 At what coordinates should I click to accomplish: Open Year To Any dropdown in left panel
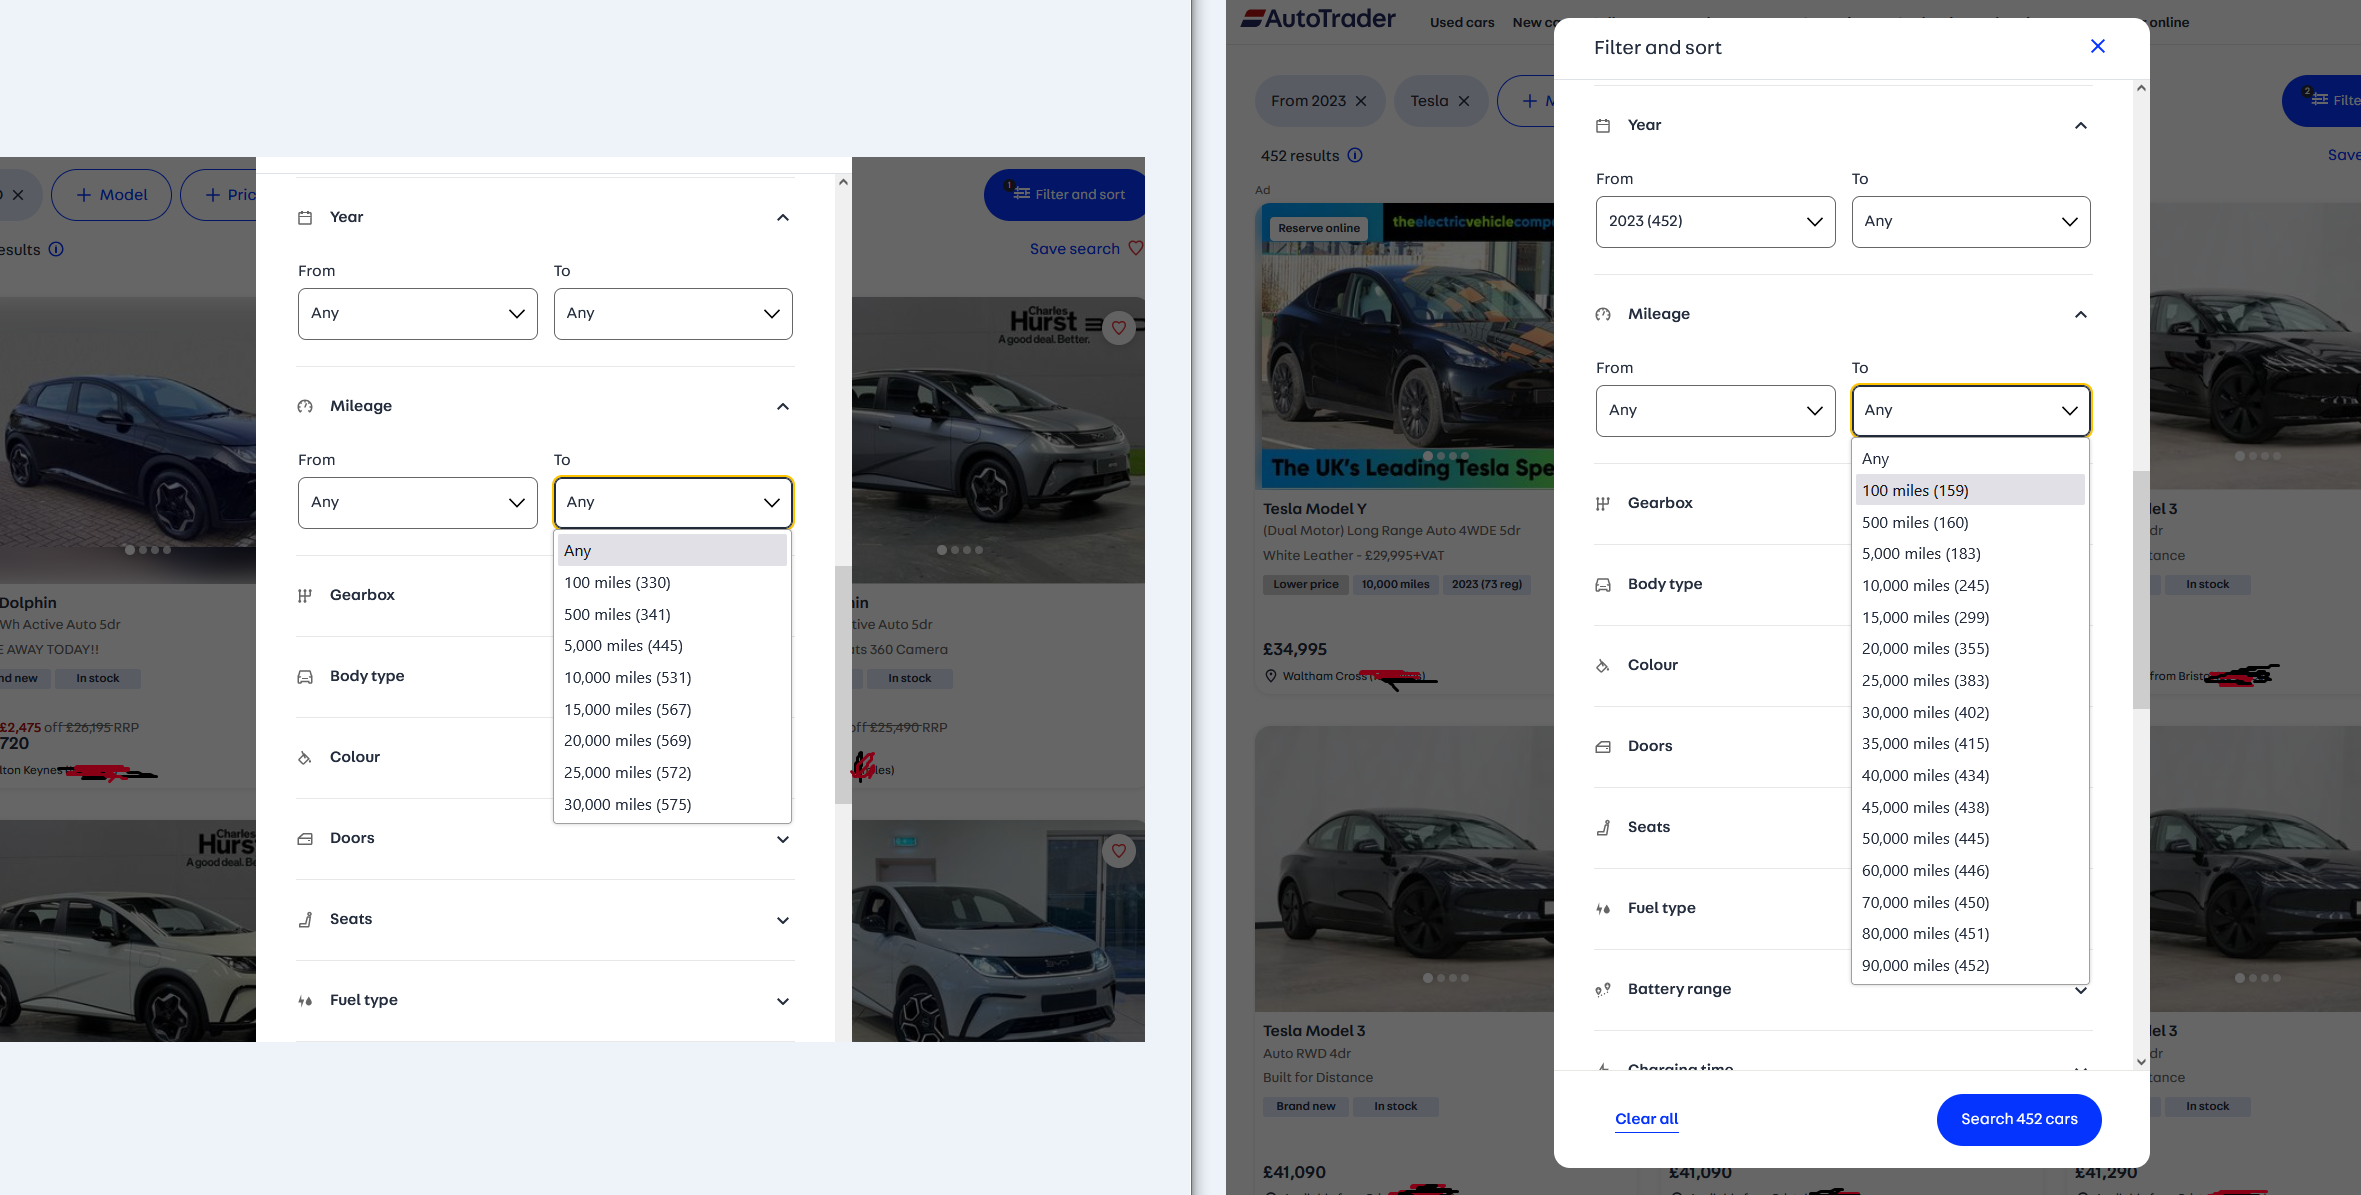tap(673, 313)
